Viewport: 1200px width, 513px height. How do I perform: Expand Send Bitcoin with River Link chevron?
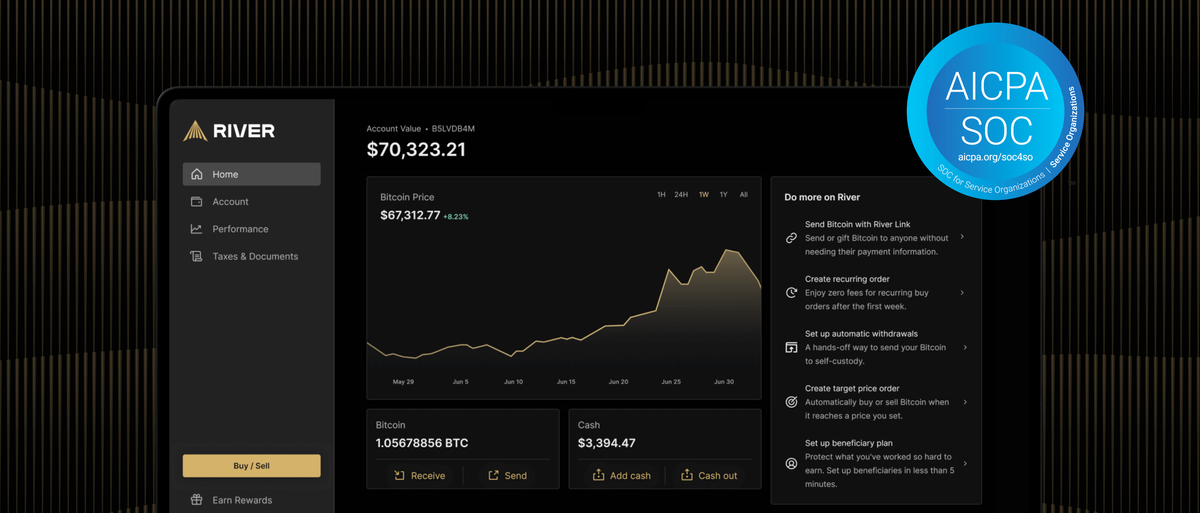962,238
